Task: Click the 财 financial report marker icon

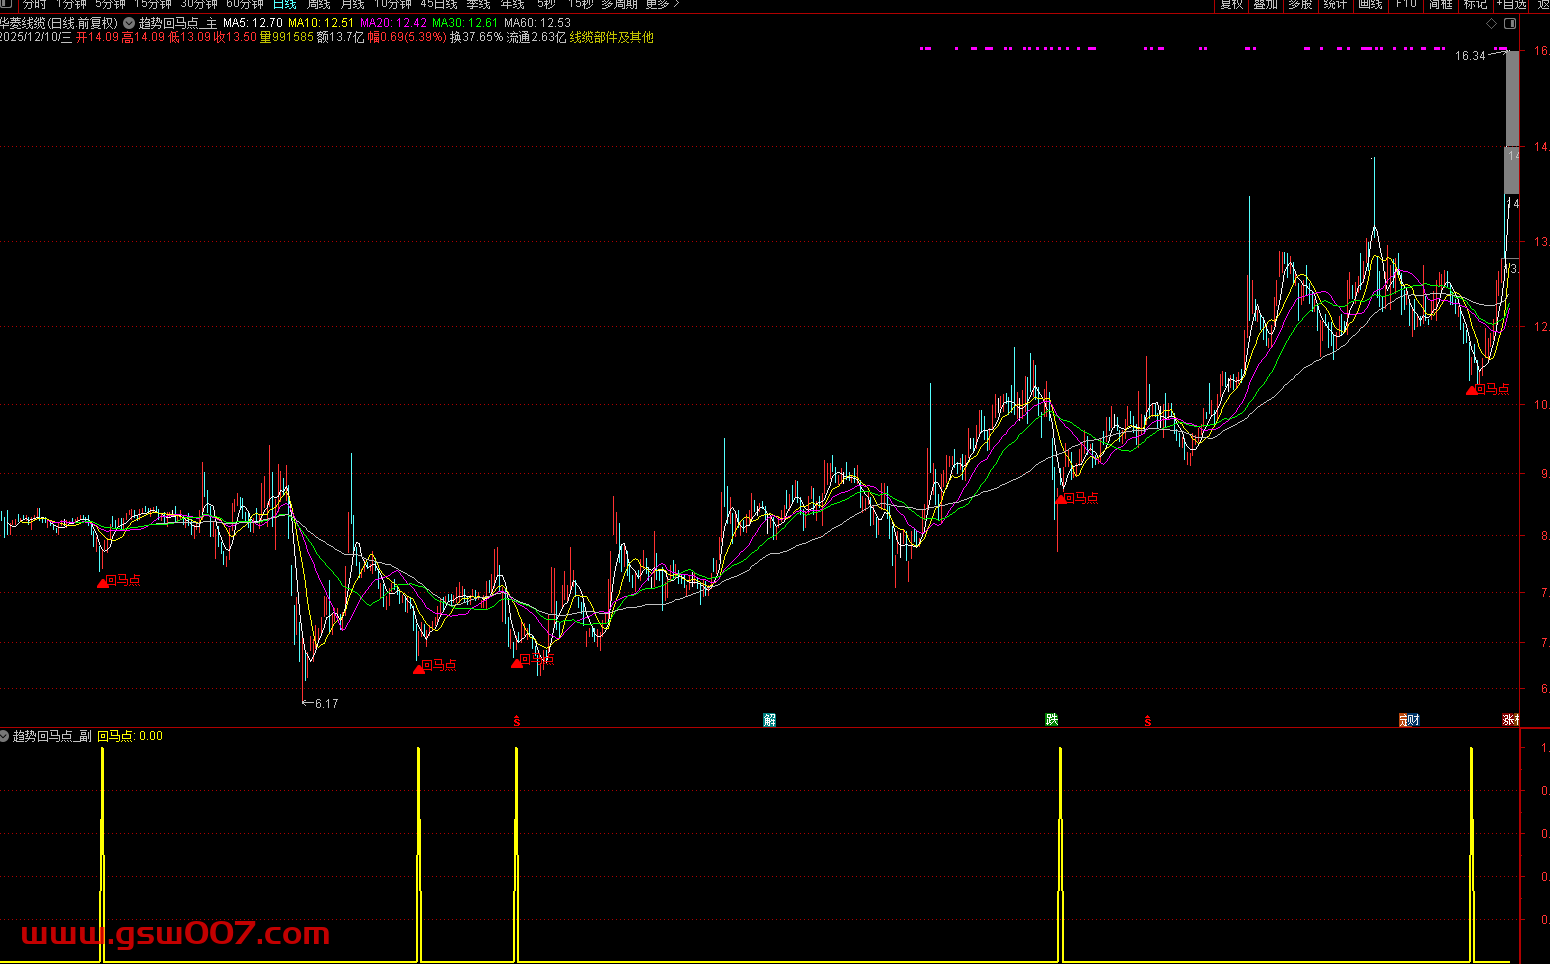Action: click(1409, 720)
